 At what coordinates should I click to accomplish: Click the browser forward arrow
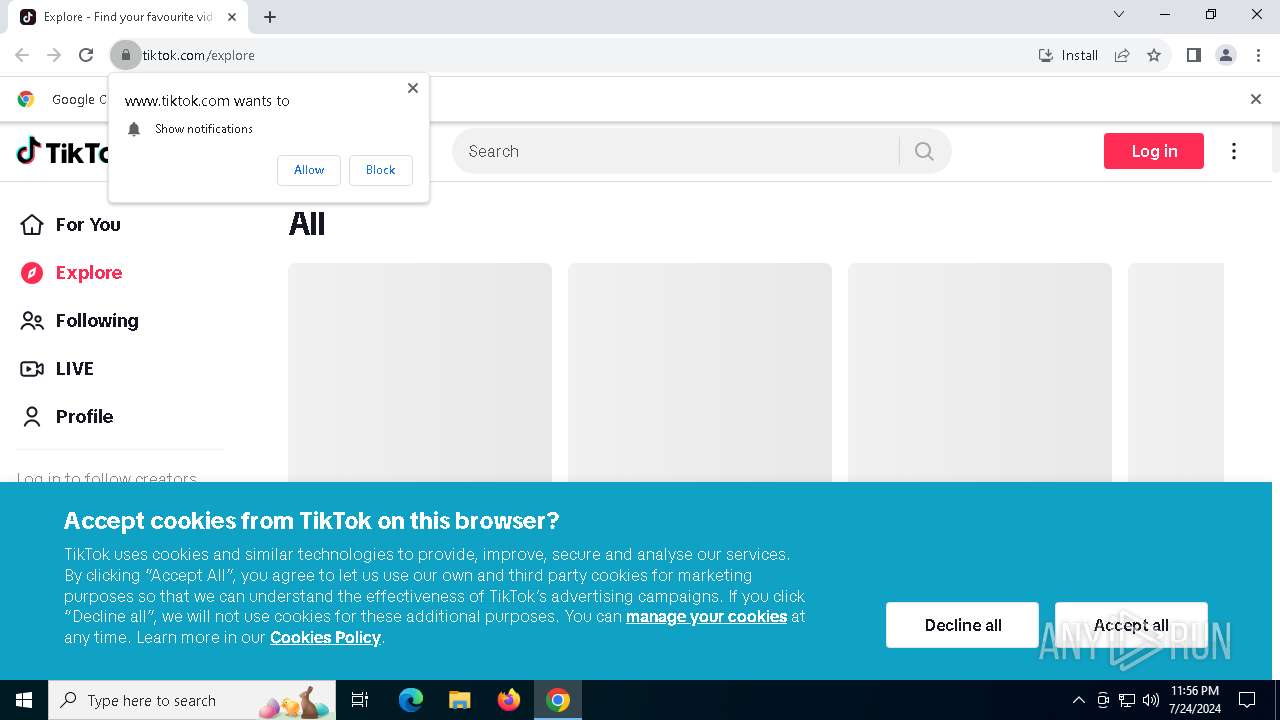pyautogui.click(x=54, y=55)
